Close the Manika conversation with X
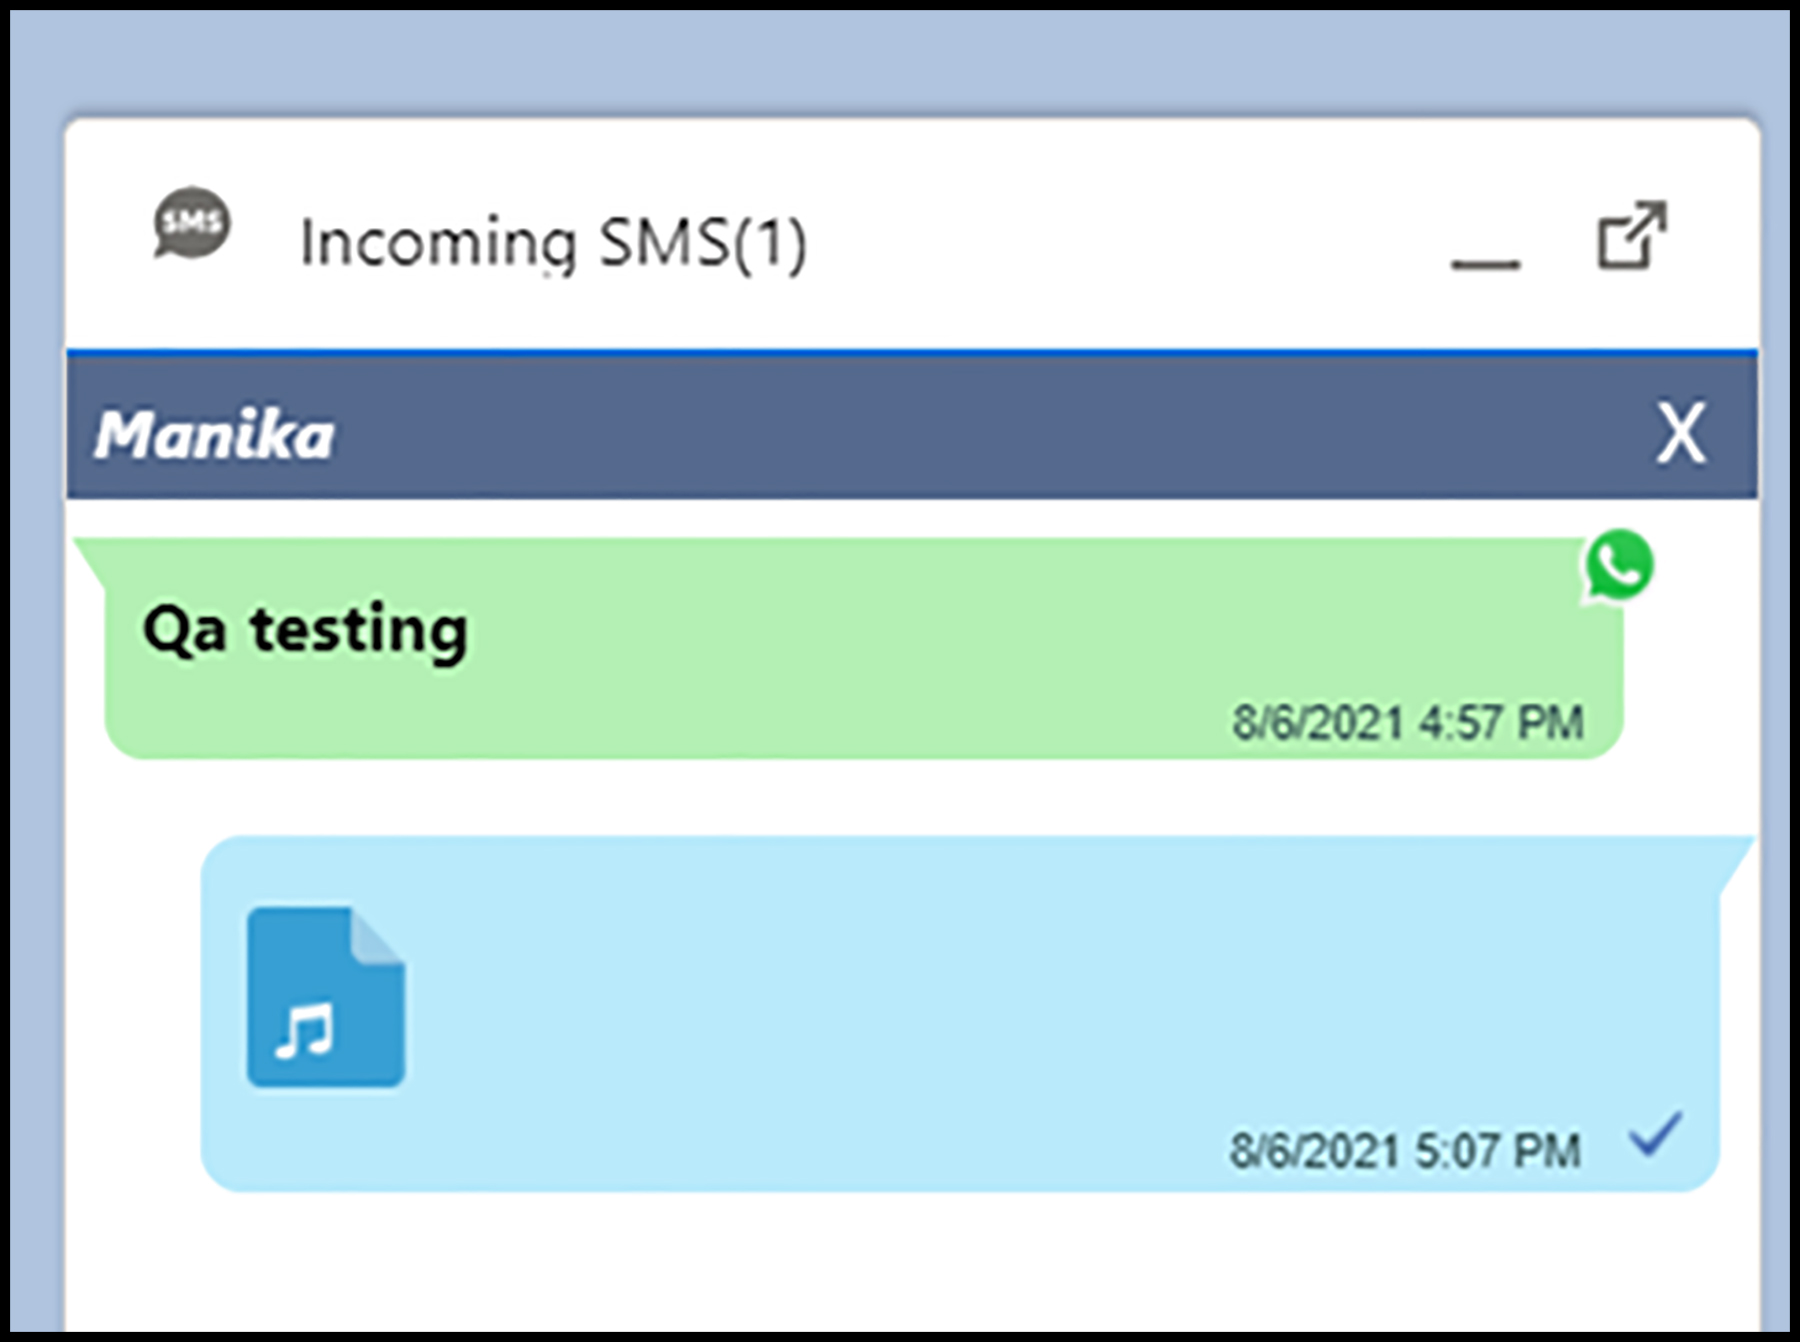1800x1342 pixels. point(1681,434)
